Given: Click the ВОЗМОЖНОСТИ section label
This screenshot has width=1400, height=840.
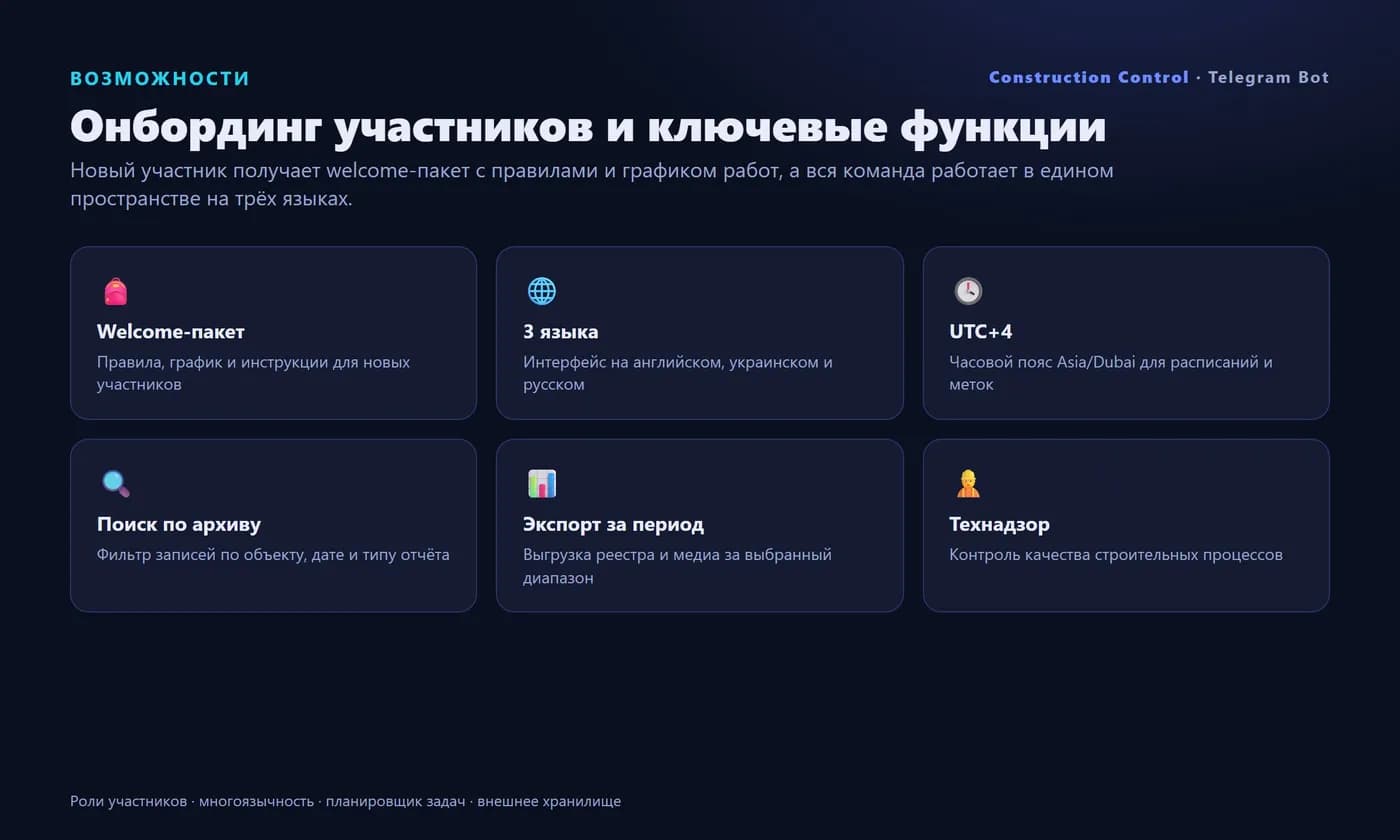Looking at the screenshot, I should click(160, 79).
